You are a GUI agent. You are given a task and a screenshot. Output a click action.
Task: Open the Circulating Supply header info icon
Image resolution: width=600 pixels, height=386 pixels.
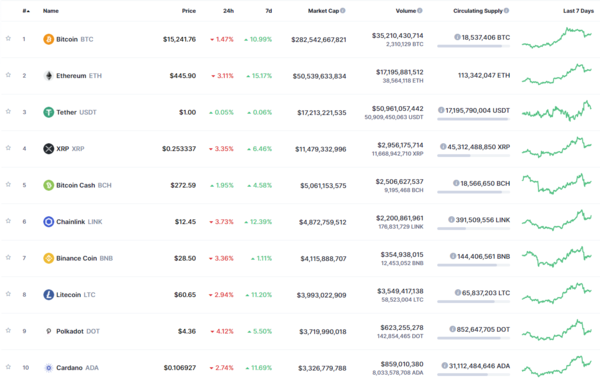tap(507, 11)
